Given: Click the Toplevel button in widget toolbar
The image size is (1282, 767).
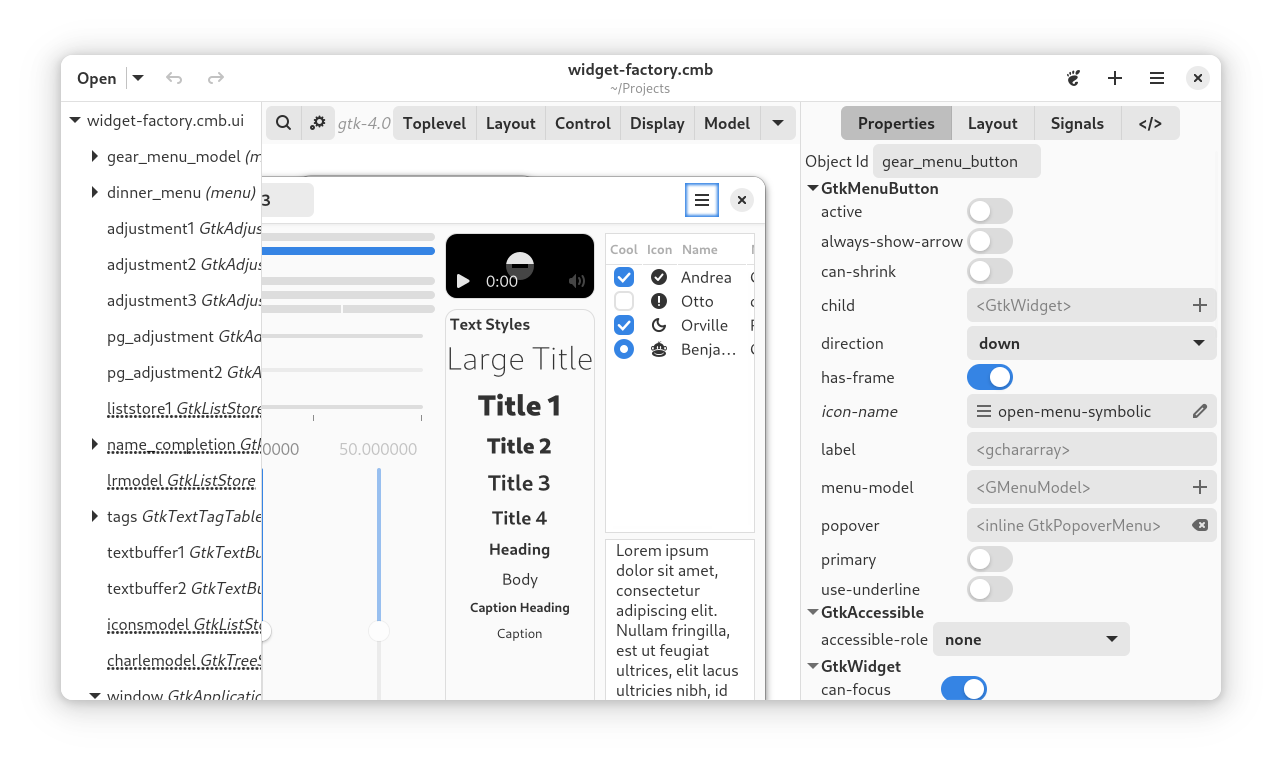Looking at the screenshot, I should 434,123.
